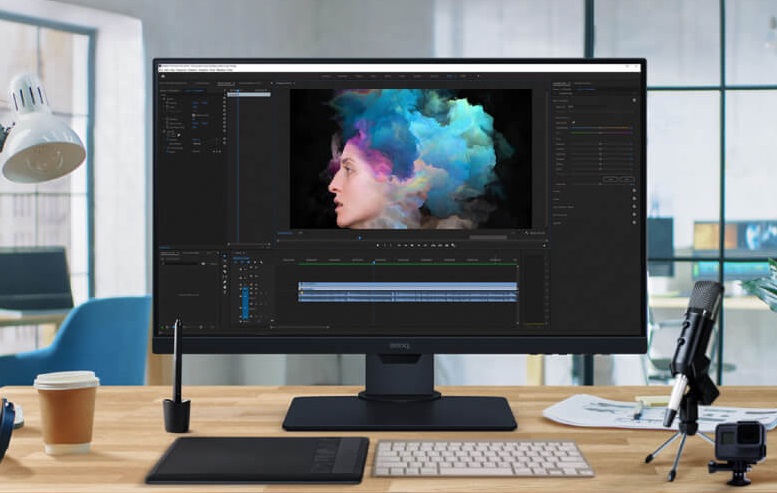Viewport: 777px width, 493px height.
Task: Click the Lift button in Program Monitor
Action: (x=433, y=245)
